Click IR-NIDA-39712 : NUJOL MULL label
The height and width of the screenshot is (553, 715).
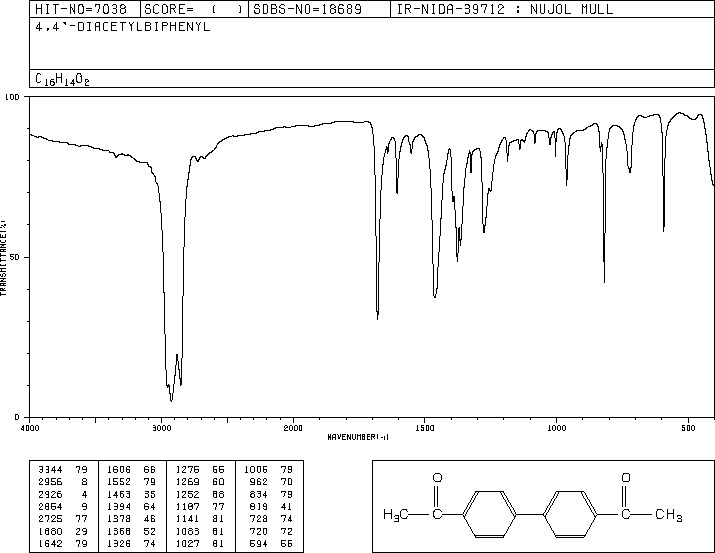click(x=505, y=10)
